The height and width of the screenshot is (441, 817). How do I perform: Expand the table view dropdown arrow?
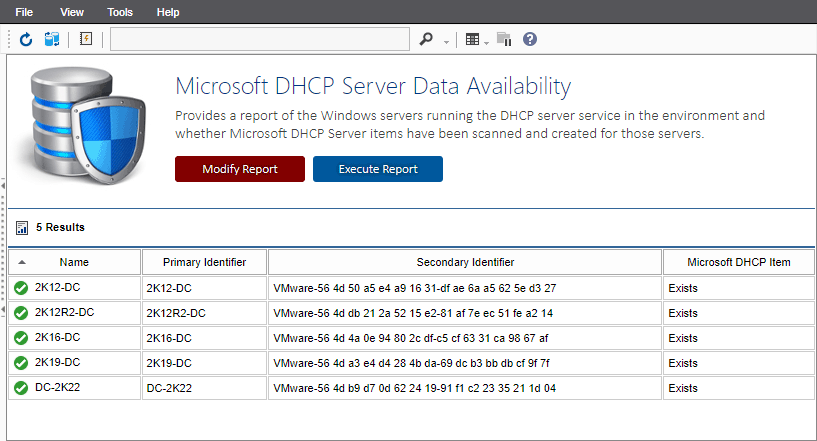[x=487, y=43]
